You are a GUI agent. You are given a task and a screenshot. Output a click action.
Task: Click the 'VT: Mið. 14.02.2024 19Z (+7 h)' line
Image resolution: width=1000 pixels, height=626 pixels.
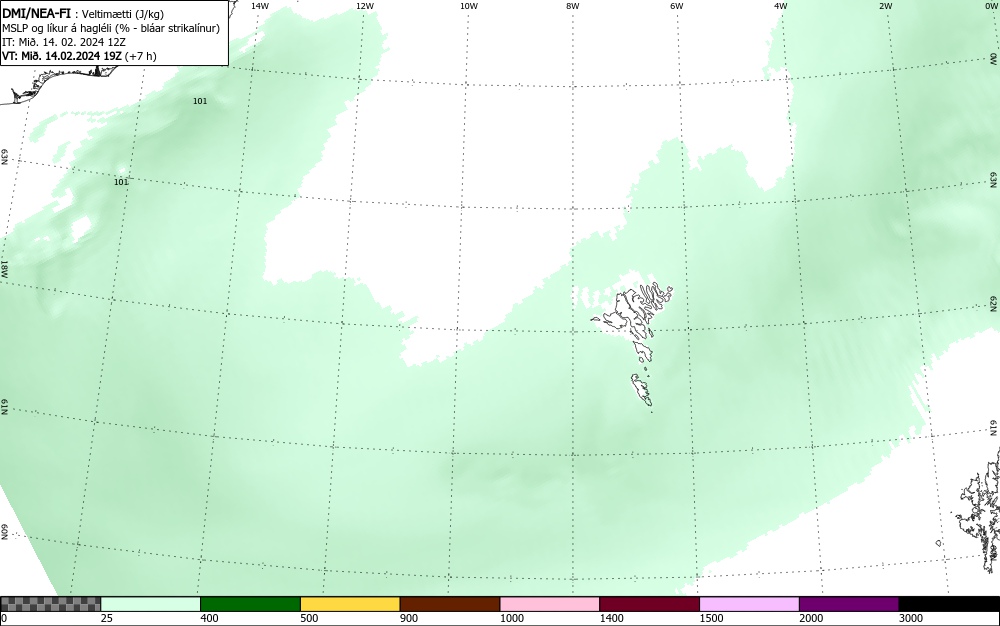[79, 56]
